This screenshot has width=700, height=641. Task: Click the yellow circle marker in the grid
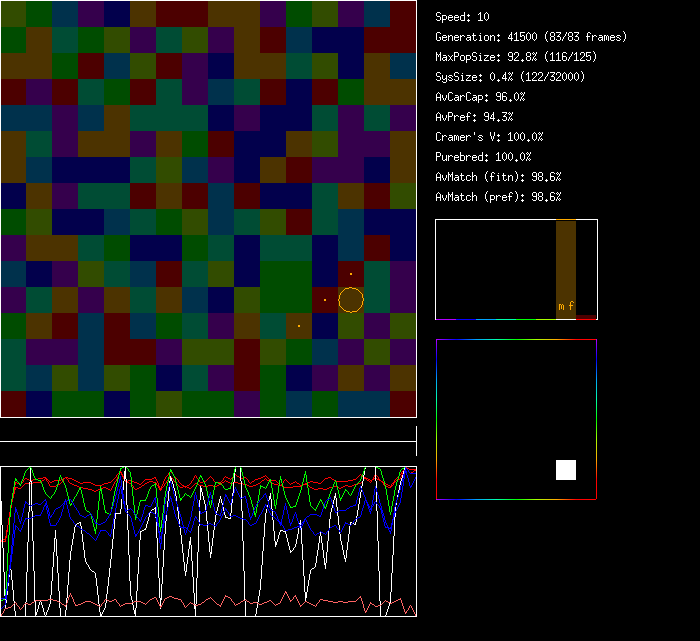350,299
